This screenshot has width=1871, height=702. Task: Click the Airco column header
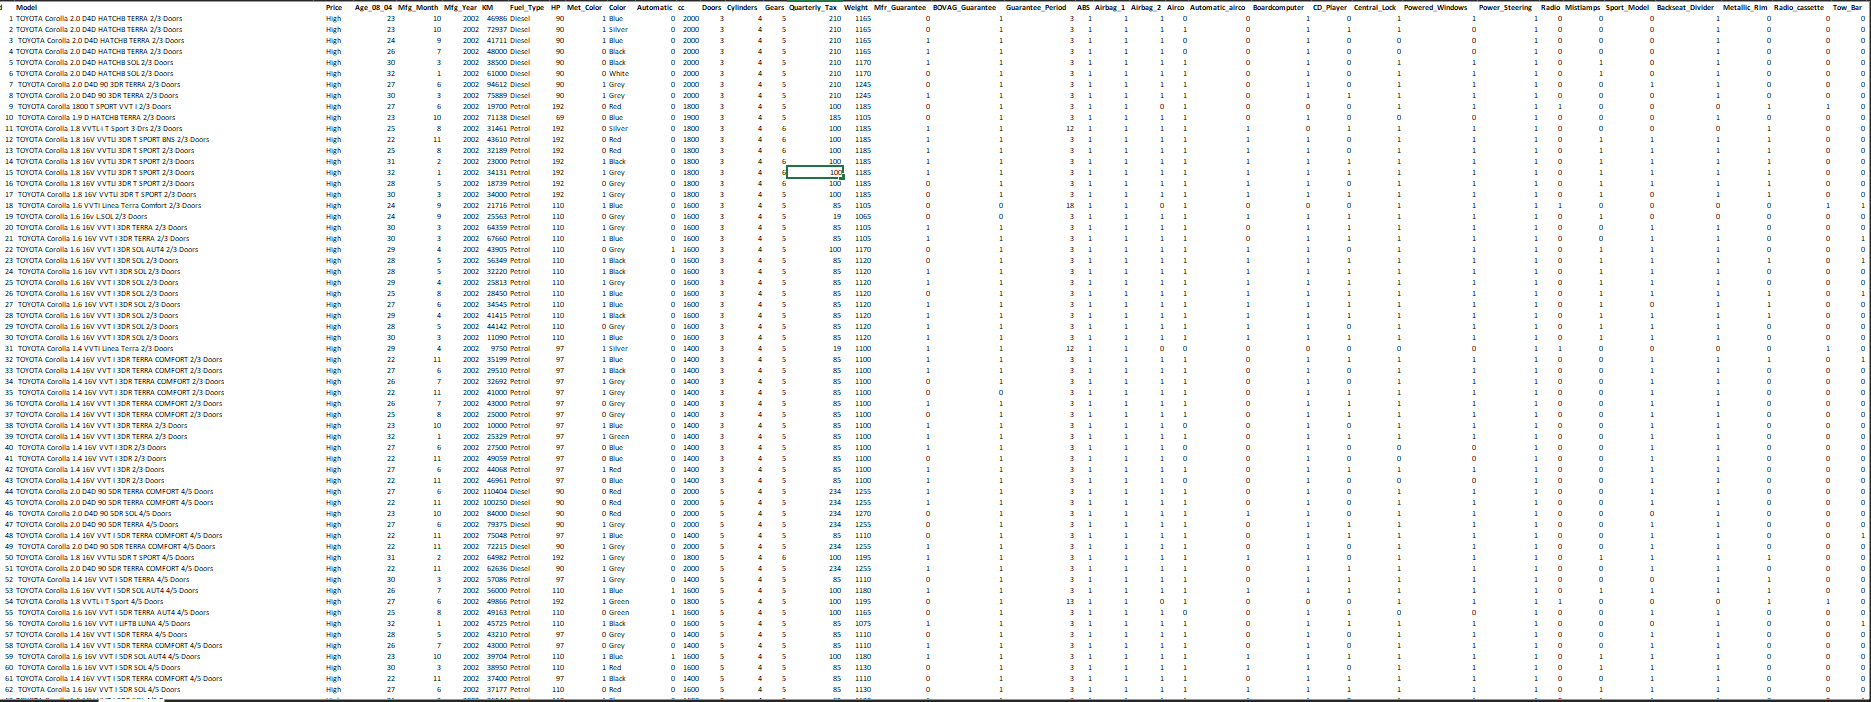1176,7
